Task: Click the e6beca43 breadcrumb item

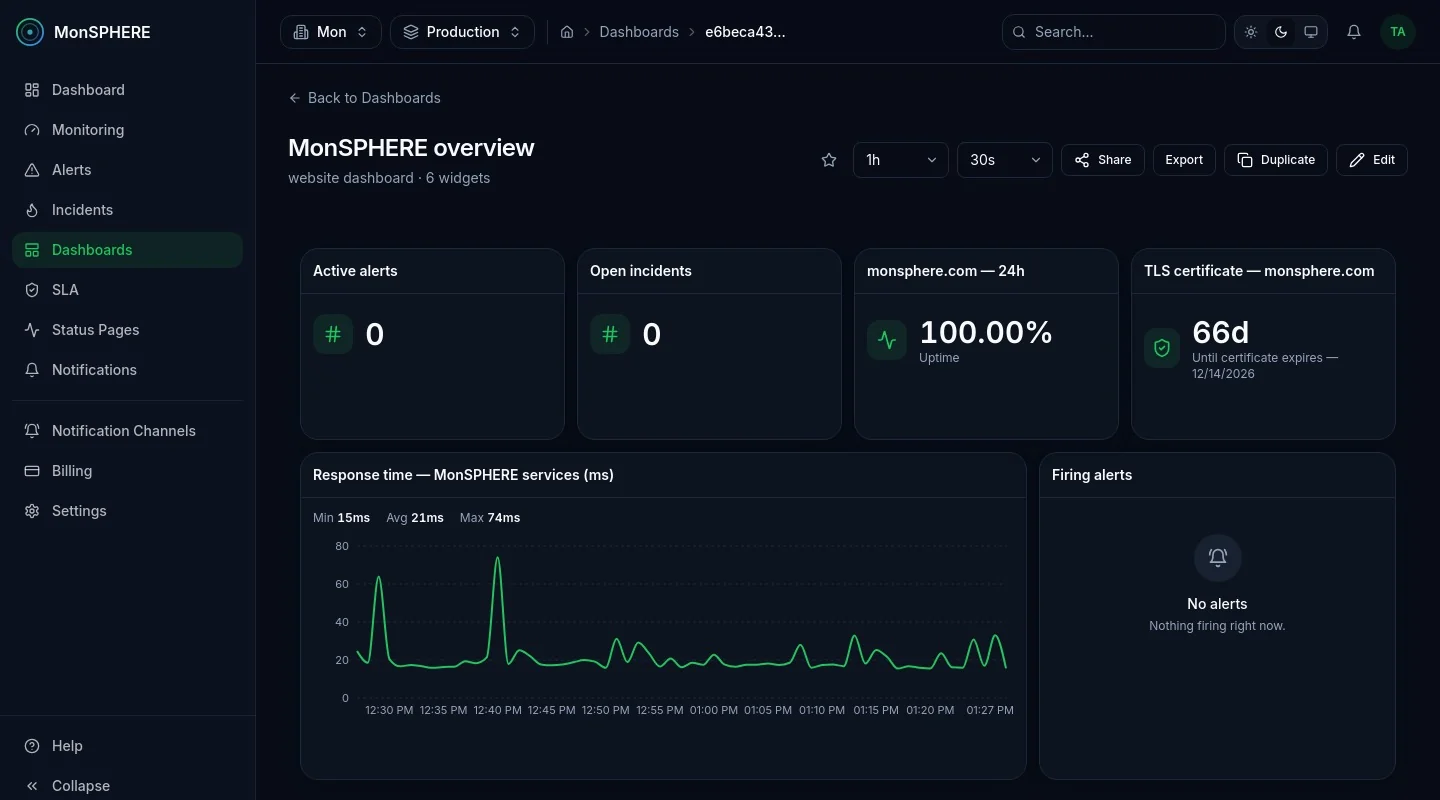Action: (x=745, y=32)
